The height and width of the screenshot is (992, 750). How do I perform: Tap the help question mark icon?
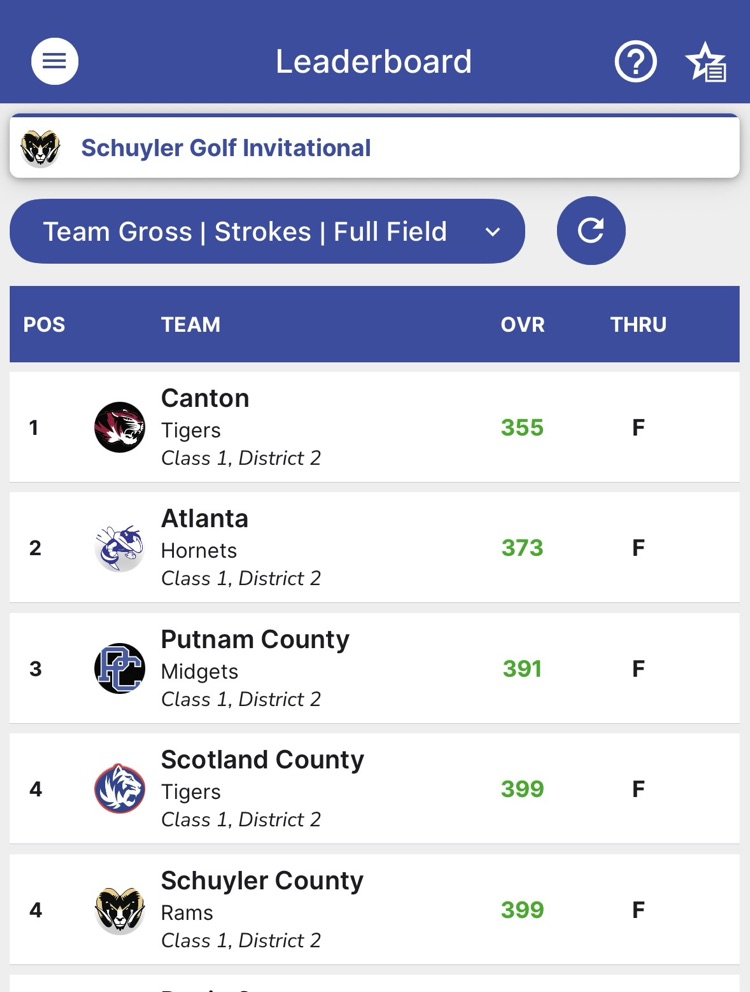click(635, 62)
